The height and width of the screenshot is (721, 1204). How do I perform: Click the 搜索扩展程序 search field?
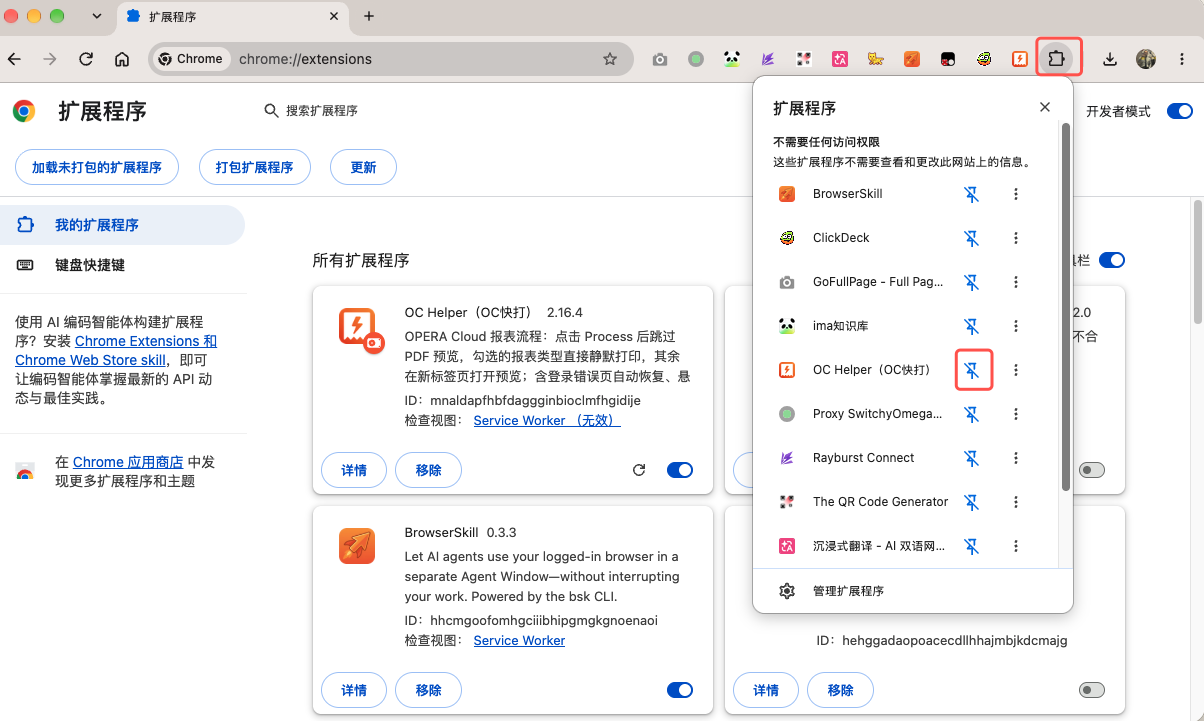(322, 111)
